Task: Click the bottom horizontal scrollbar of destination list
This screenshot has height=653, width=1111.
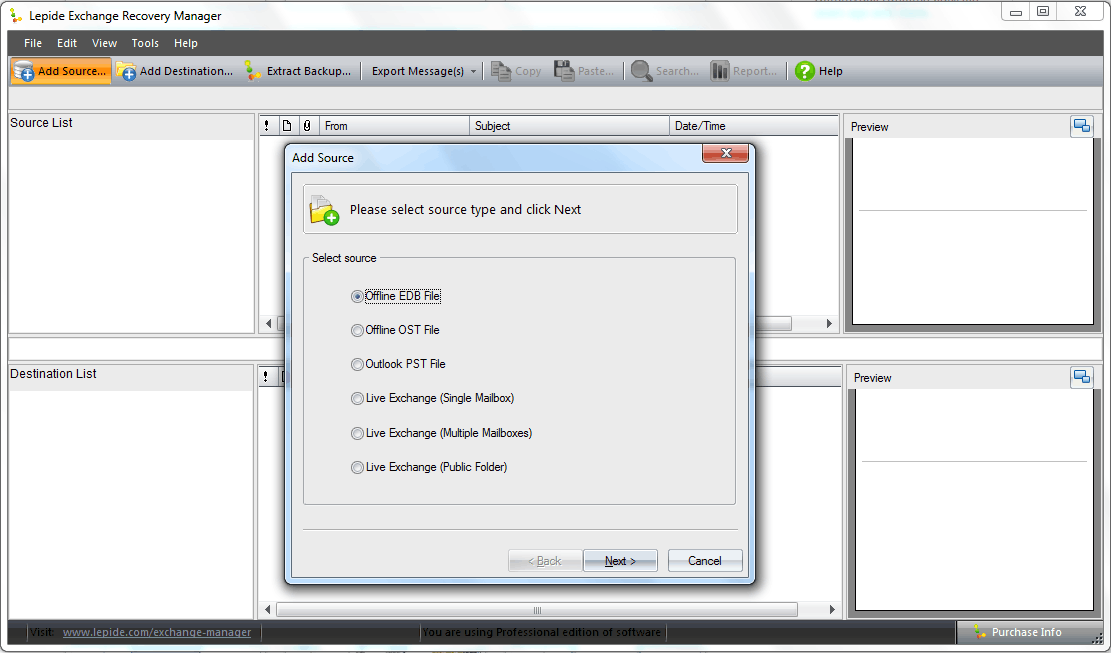Action: pos(536,610)
